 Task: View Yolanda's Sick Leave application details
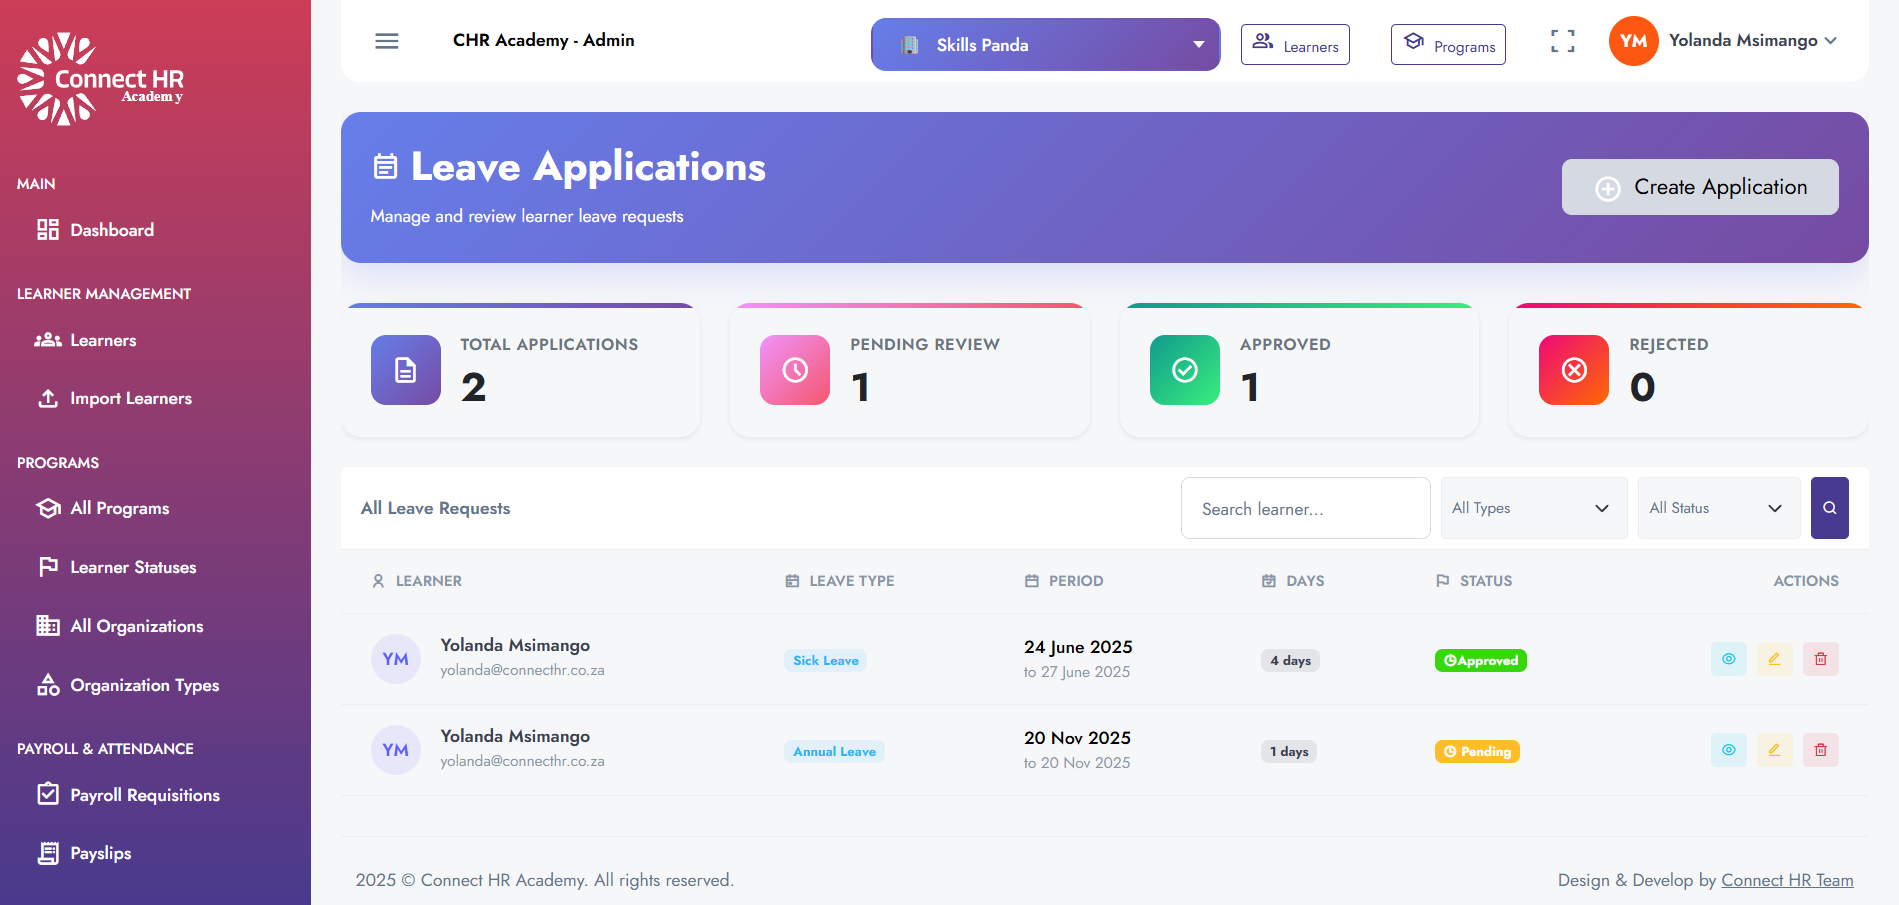pyautogui.click(x=1728, y=659)
